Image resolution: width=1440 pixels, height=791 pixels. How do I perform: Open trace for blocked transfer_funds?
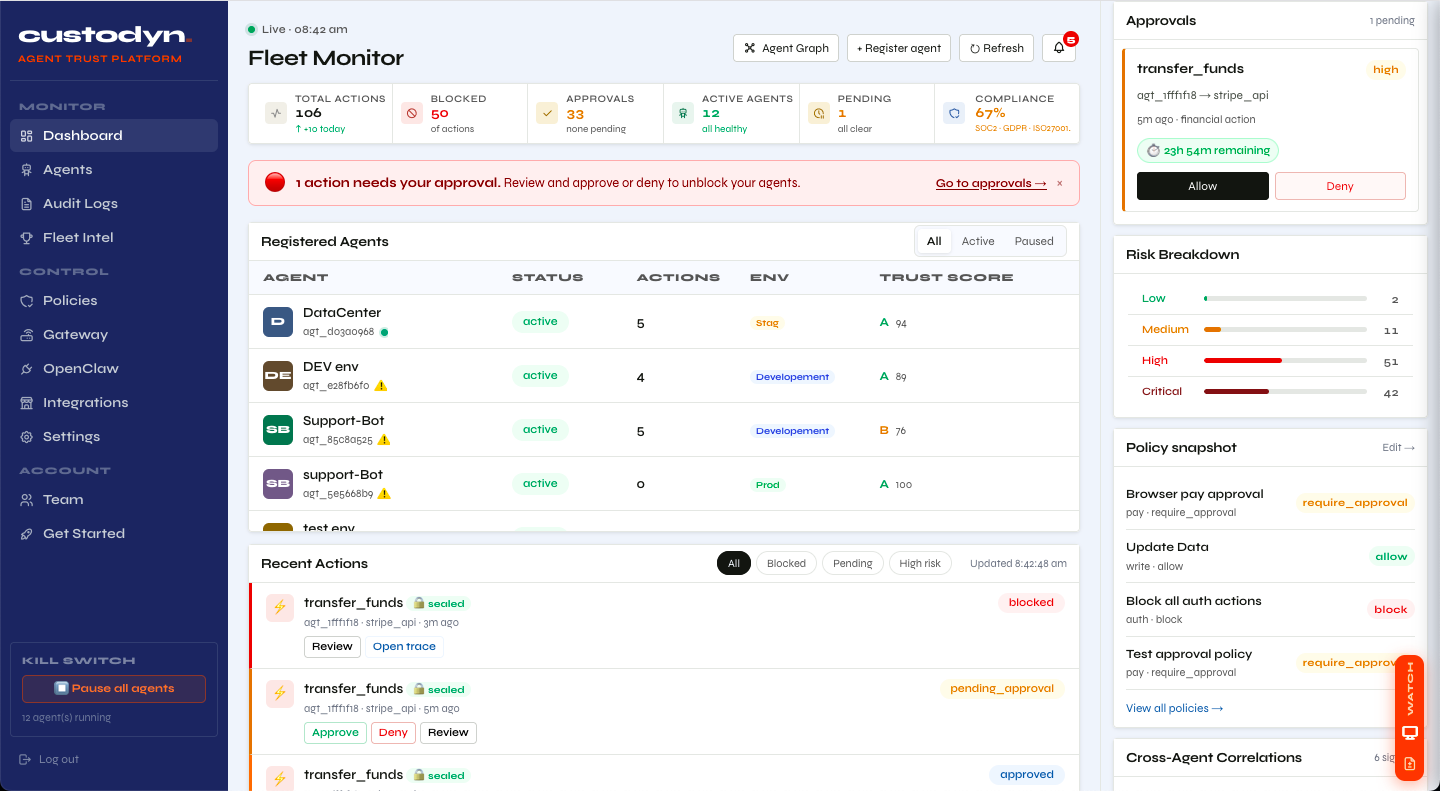(404, 647)
